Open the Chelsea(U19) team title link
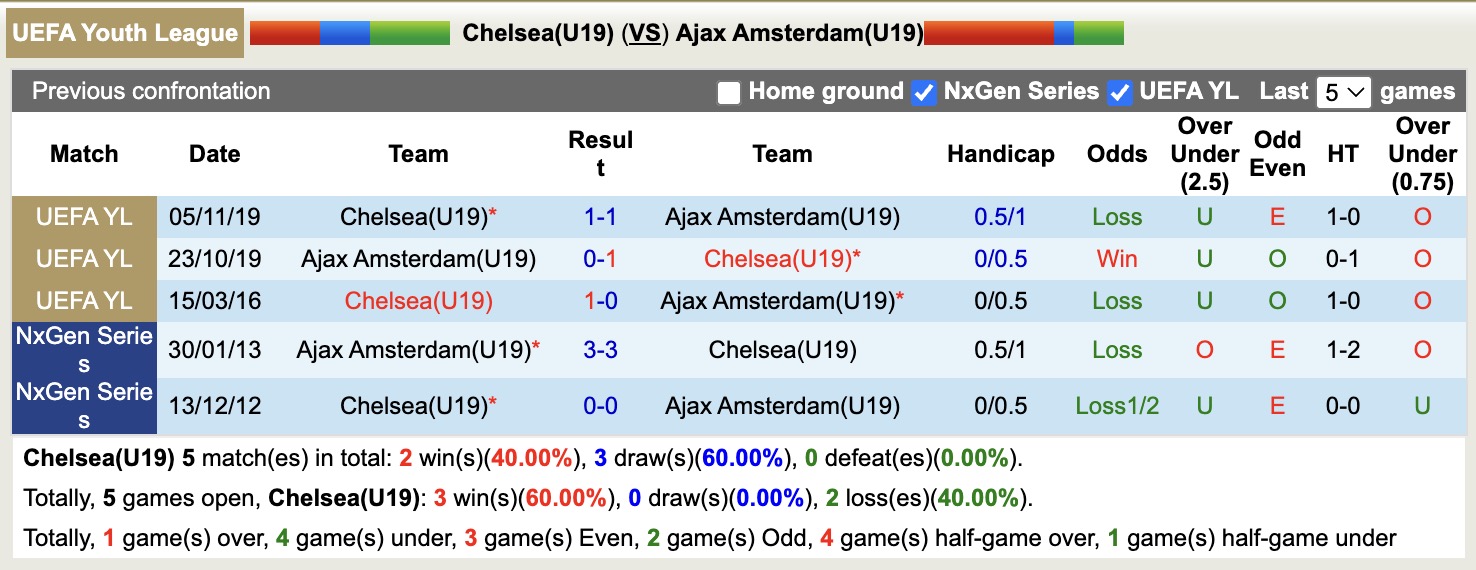The image size is (1476, 570). point(538,33)
